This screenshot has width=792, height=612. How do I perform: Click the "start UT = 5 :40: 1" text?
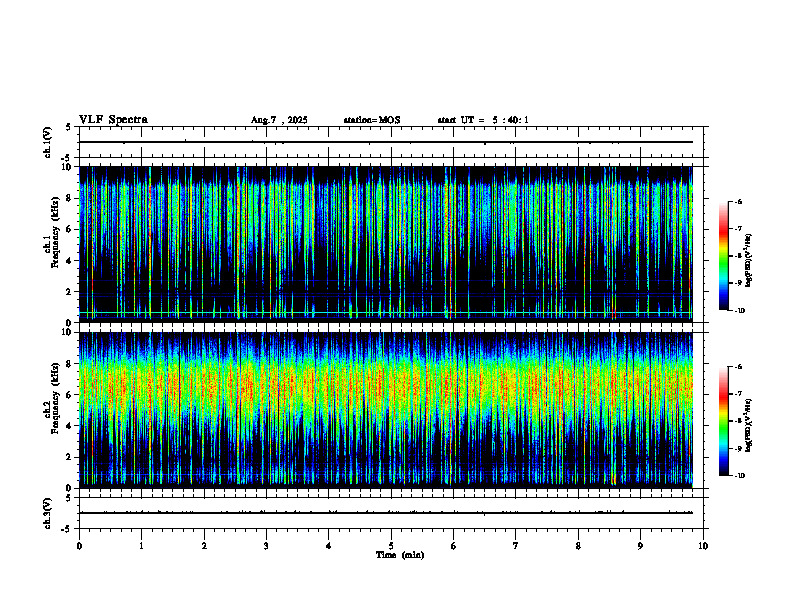click(483, 120)
